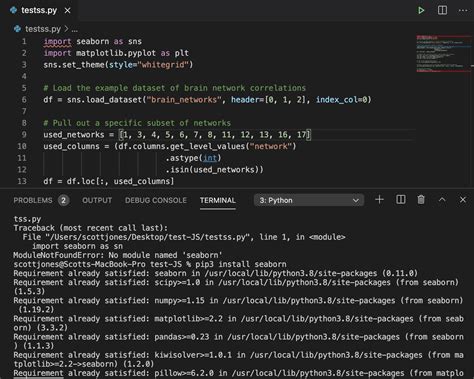Click 'brain_networks' string in line 6
Image resolution: width=474 pixels, height=379 pixels.
(184, 100)
